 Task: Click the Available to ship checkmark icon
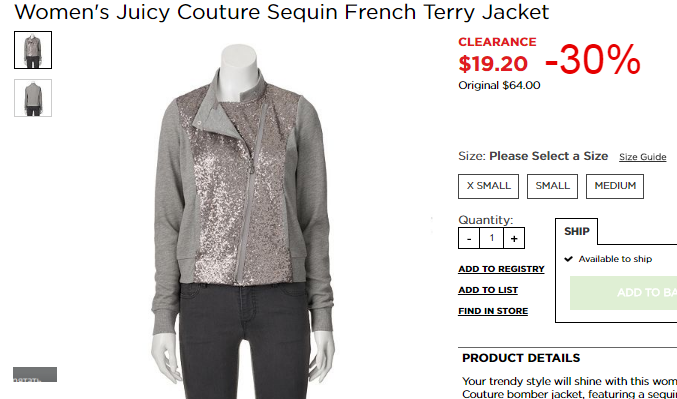point(569,259)
